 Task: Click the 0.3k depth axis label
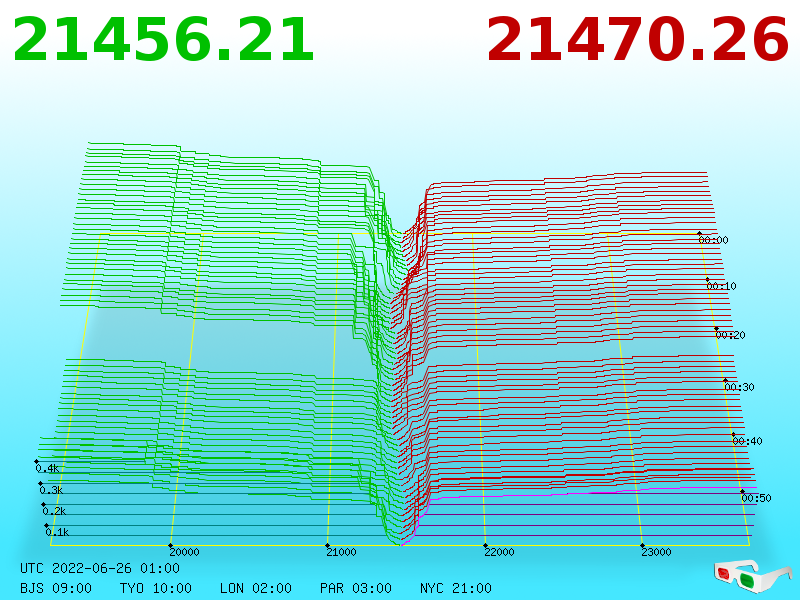[x=51, y=490]
